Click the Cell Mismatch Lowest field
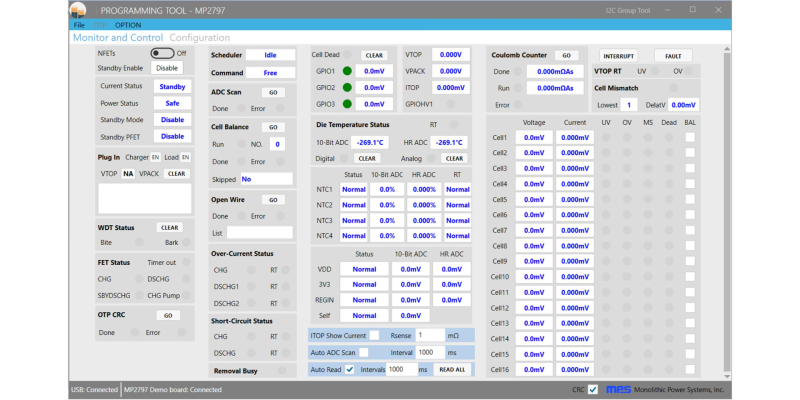This screenshot has width=800, height=400. [629, 105]
